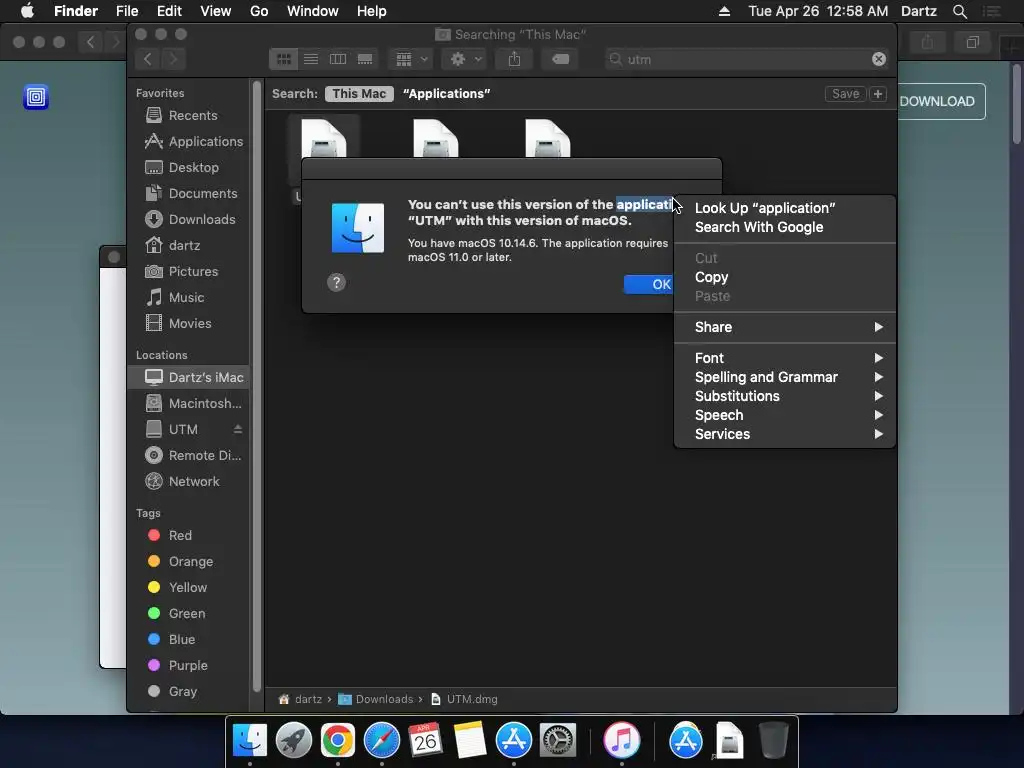
Task: Open Pictures in the sidebar
Action: point(189,272)
